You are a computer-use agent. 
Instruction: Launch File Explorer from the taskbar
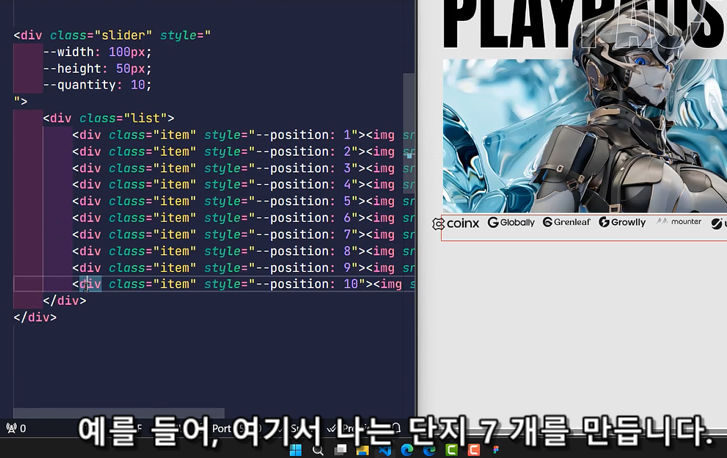(x=363, y=450)
